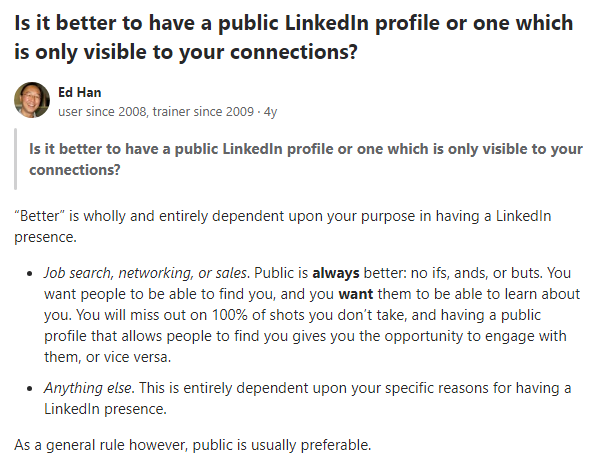Click 'trainer since 2009' in the author byline

[203, 112]
